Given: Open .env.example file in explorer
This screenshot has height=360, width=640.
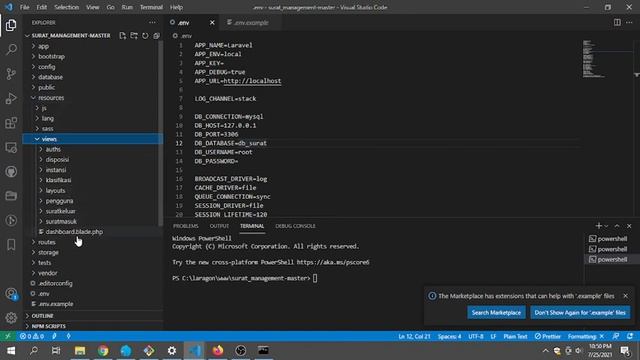Looking at the screenshot, I should pyautogui.click(x=56, y=304).
